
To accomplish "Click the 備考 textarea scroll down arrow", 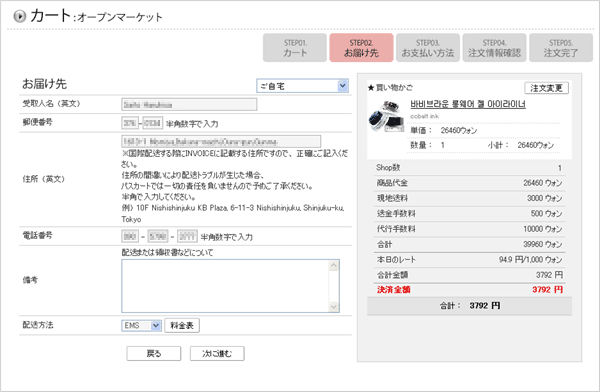I will coord(334,307).
